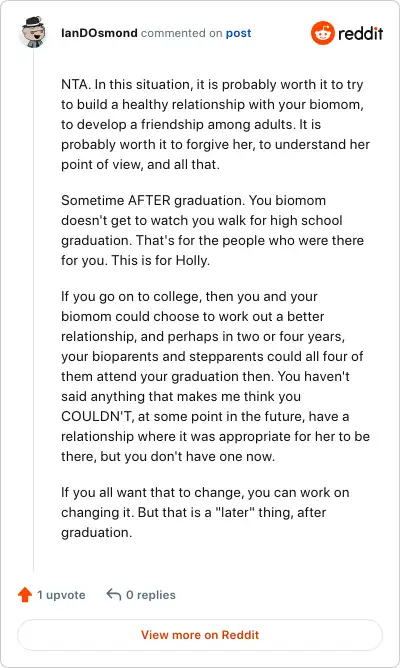Click the capitalized word AFTER in comment
This screenshot has height=668, width=400.
coord(149,200)
